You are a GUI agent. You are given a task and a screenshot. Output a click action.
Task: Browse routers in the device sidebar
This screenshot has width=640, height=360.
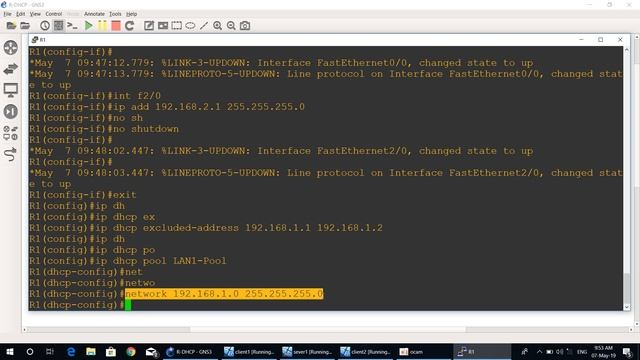(x=11, y=47)
